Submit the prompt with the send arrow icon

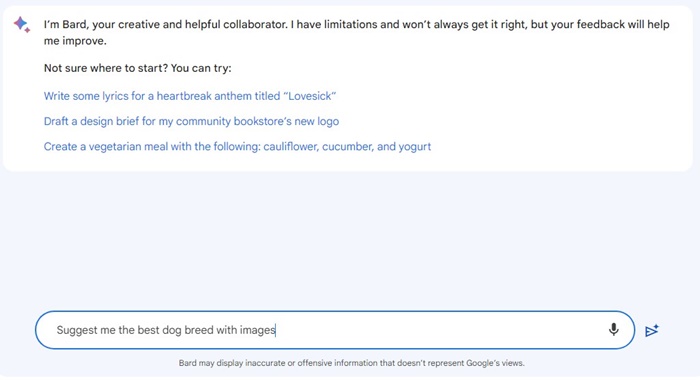652,330
